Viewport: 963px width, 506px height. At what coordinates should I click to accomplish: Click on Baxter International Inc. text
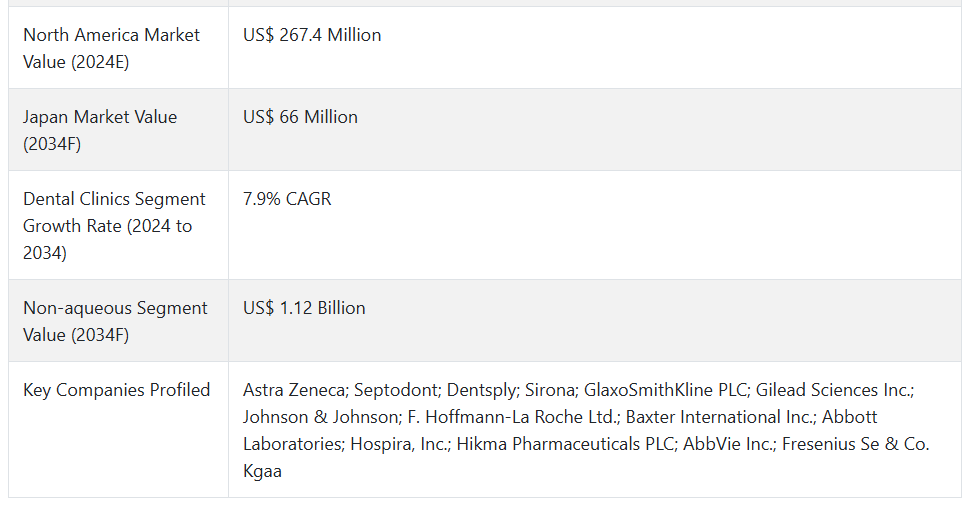[719, 417]
